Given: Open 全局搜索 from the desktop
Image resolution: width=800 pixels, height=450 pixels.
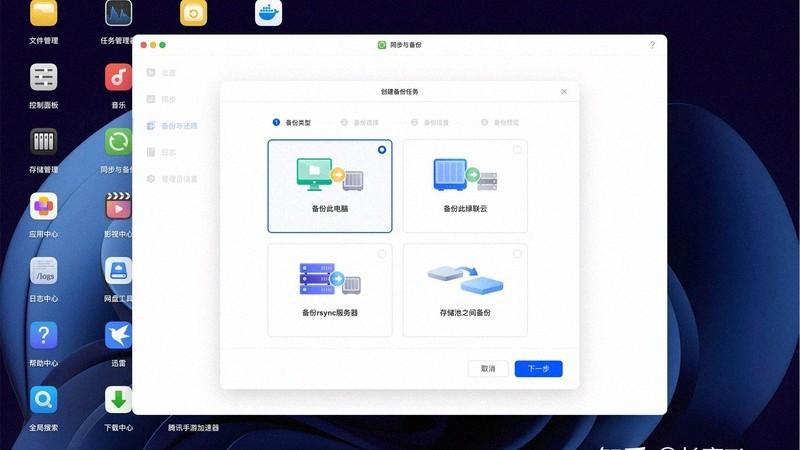Looking at the screenshot, I should click(43, 399).
